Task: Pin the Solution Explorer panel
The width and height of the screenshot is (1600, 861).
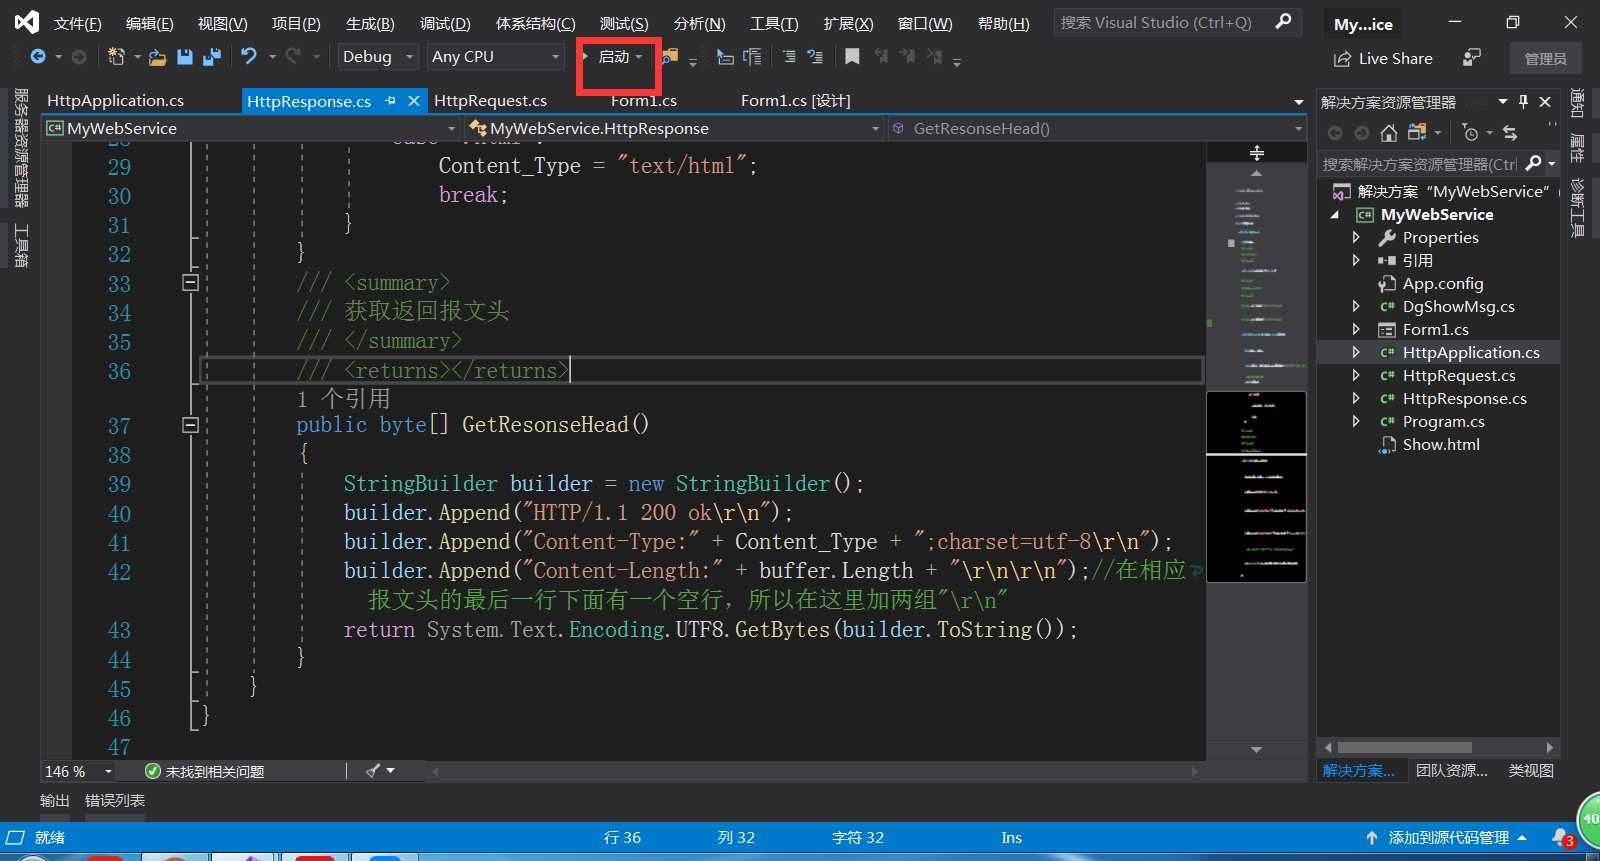Action: tap(1524, 102)
